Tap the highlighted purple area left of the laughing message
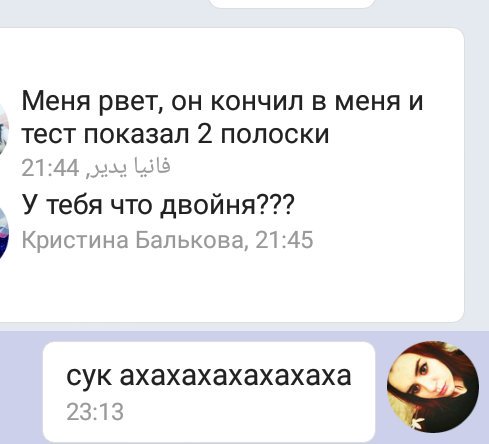Image resolution: width=489 pixels, height=444 pixels. click(x=21, y=387)
